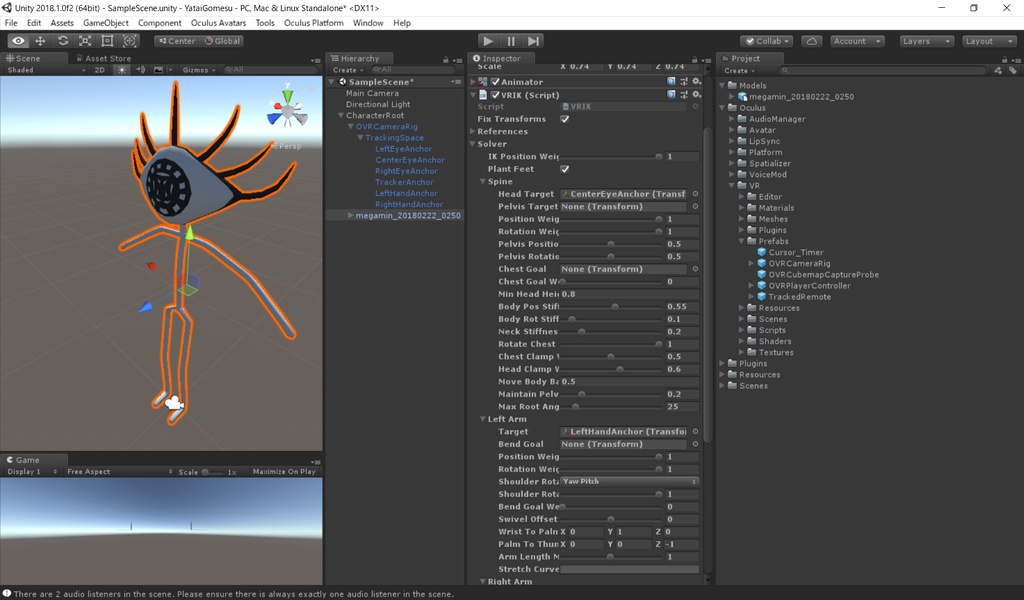Open the Layers dropdown

[x=926, y=41]
